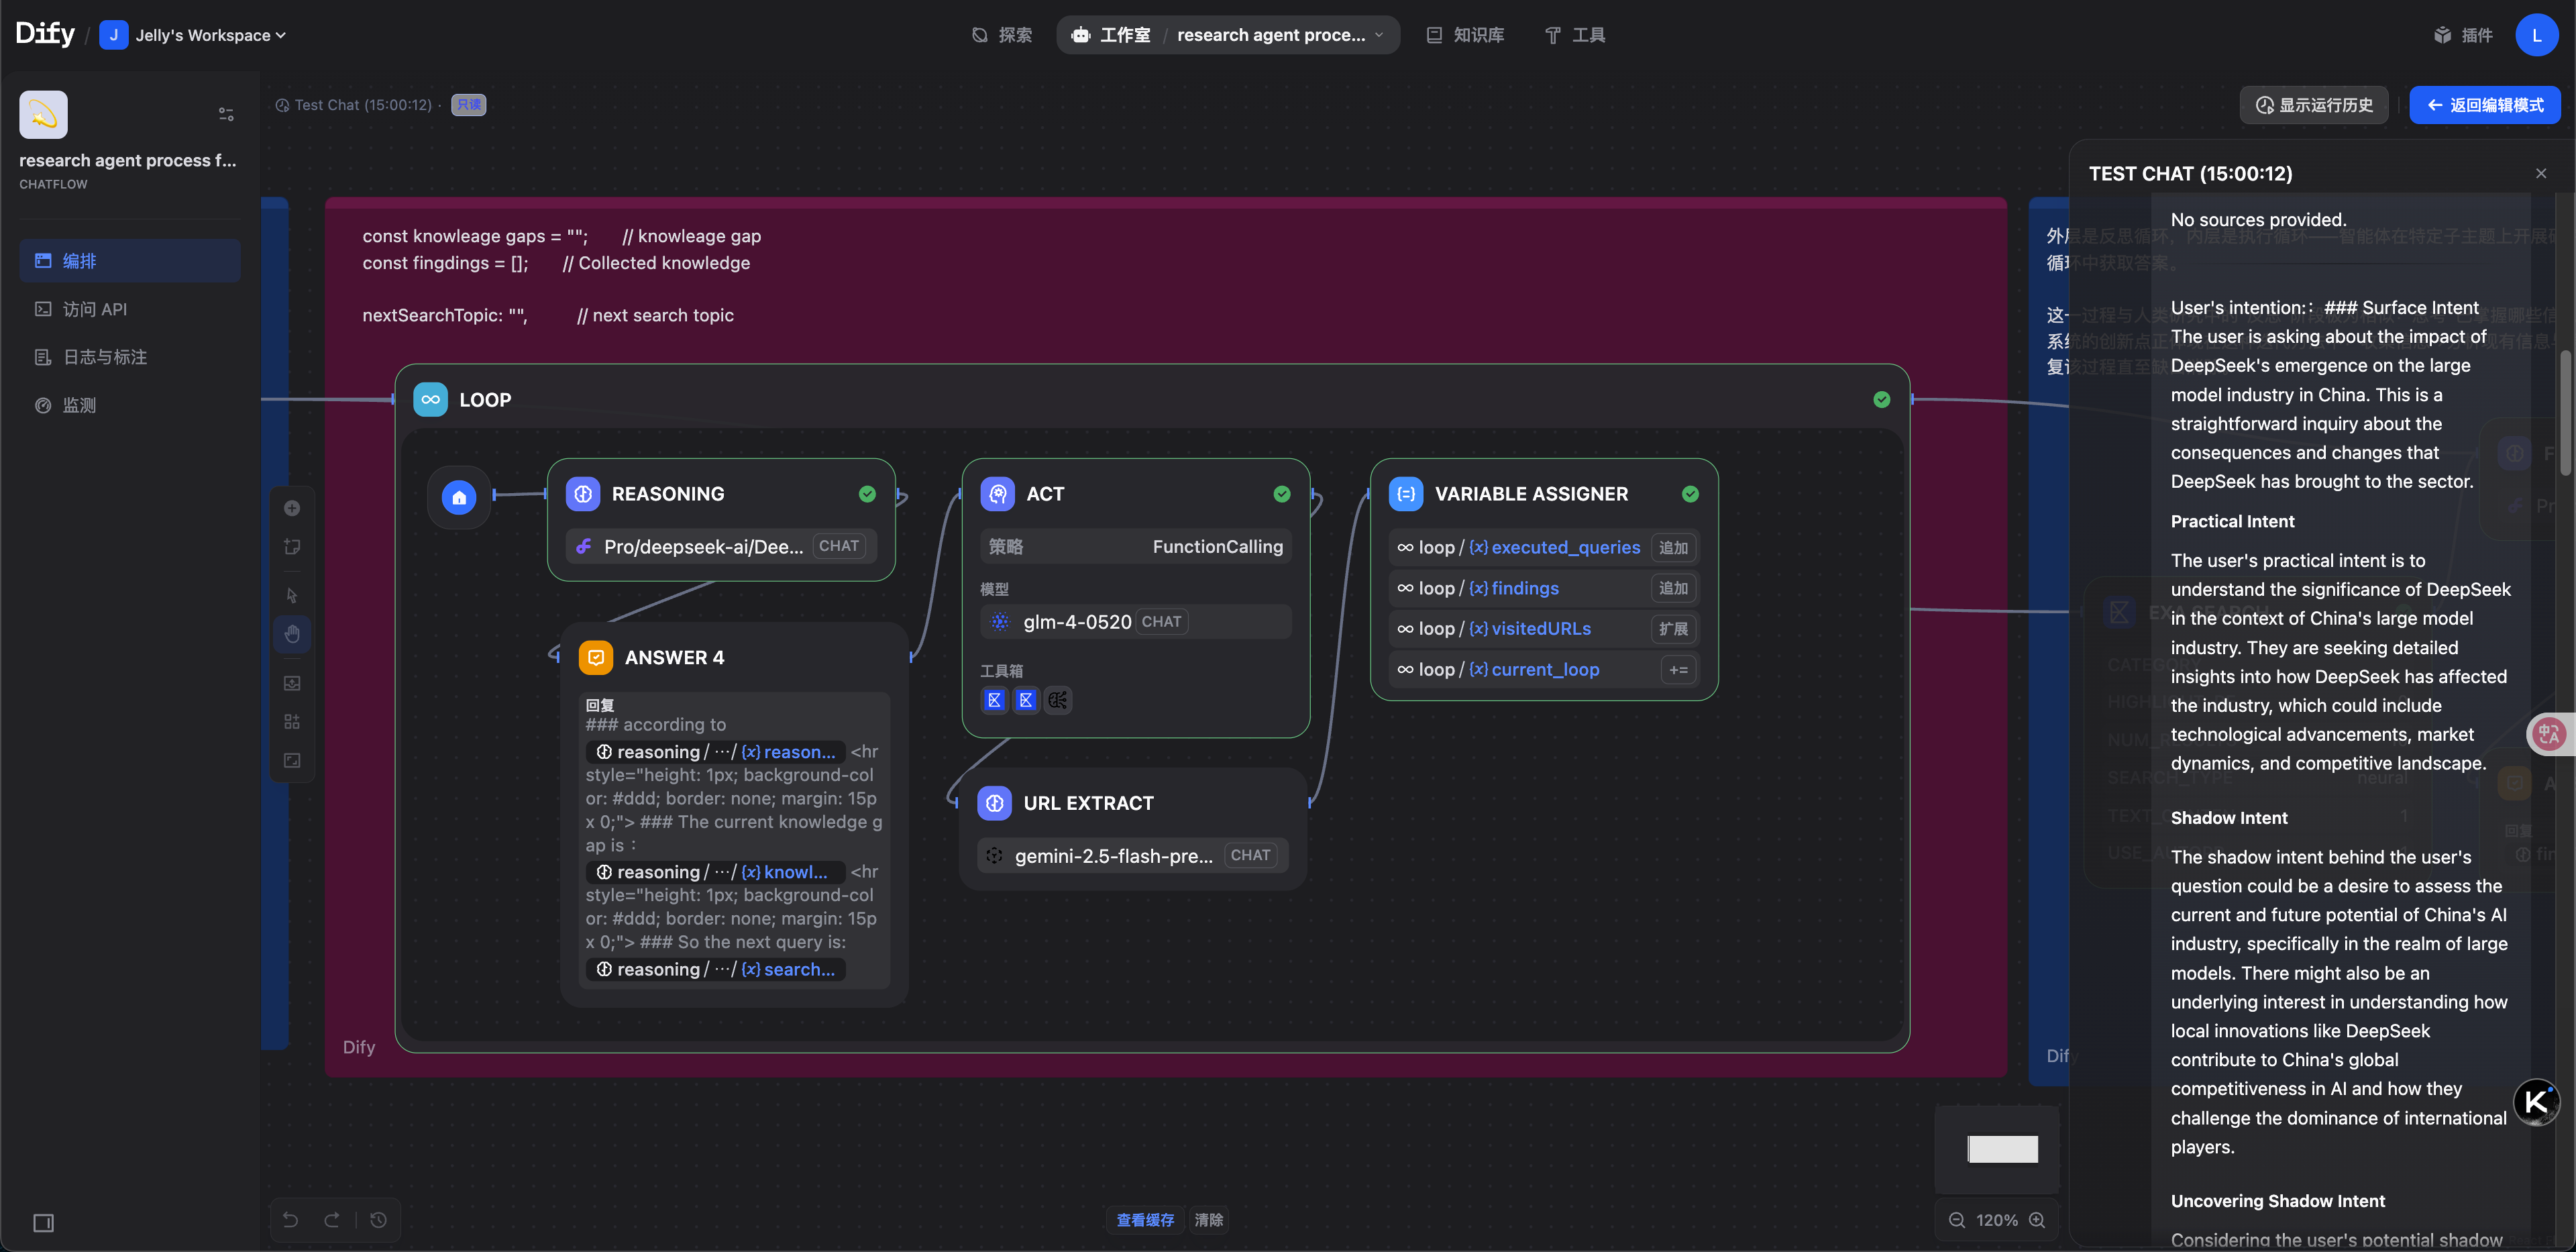
Task: Click the 只读 read-only badge
Action: coord(468,105)
